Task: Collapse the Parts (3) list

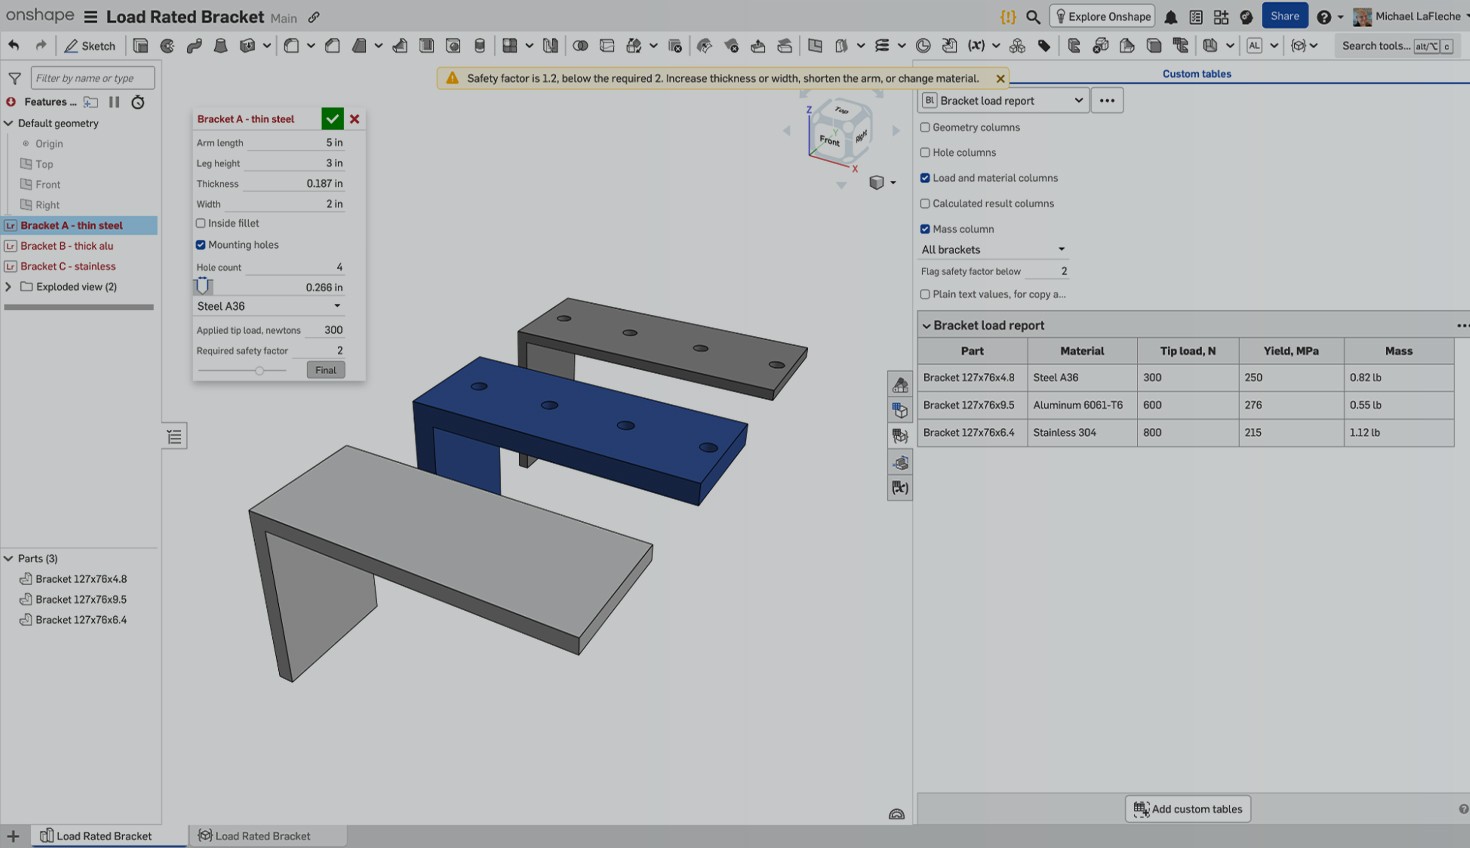Action: (9, 558)
